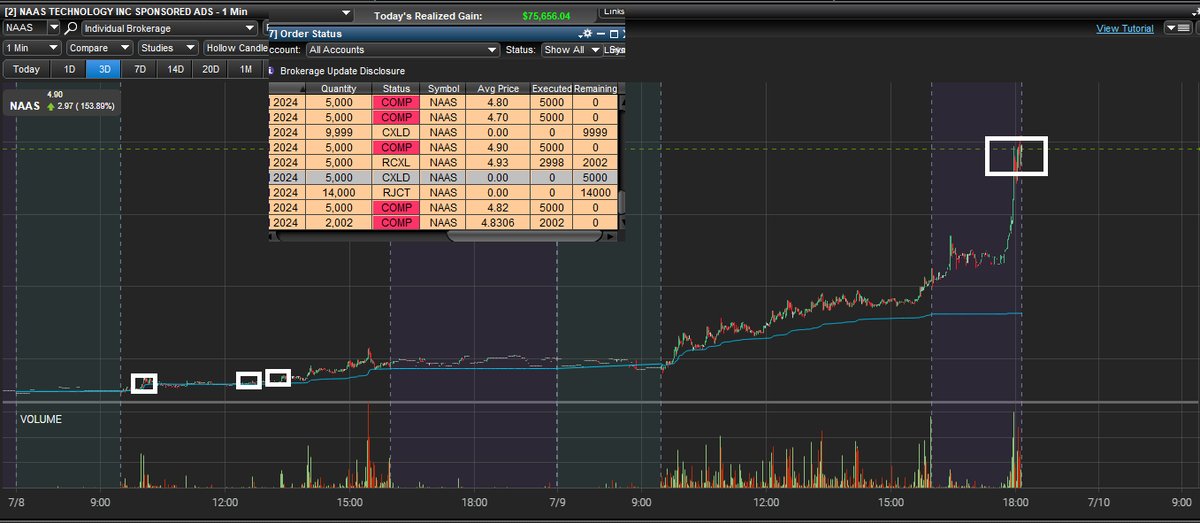1200x523 pixels.
Task: Click the NAAS 4.90 price label on chart
Action: click(x=63, y=100)
